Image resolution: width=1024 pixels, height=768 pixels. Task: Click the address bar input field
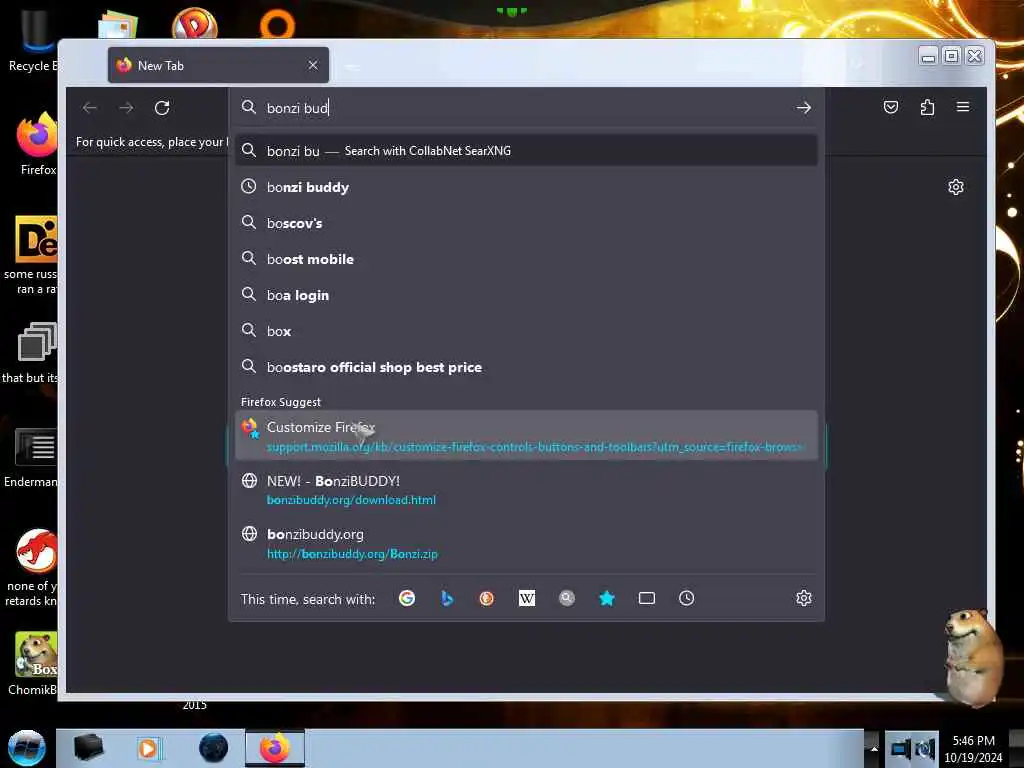[526, 108]
